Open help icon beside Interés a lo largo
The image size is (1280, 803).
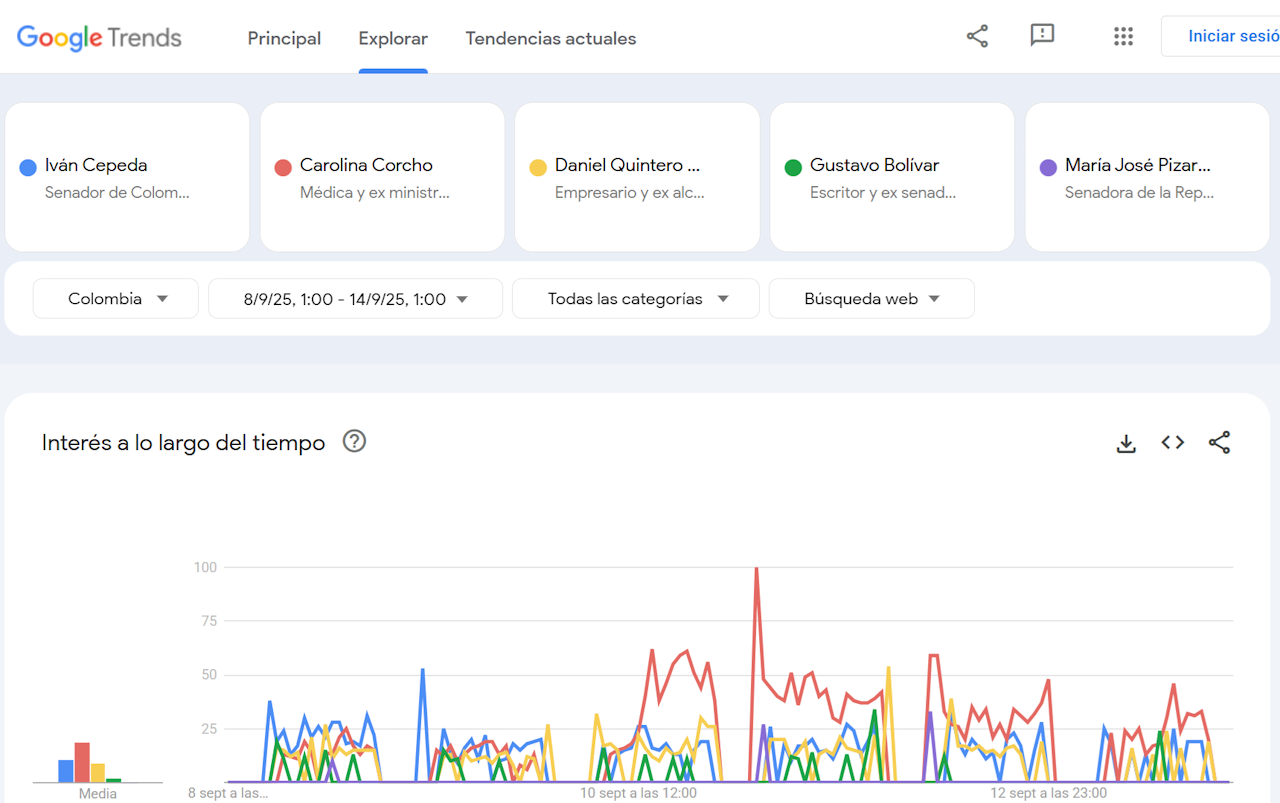point(354,441)
